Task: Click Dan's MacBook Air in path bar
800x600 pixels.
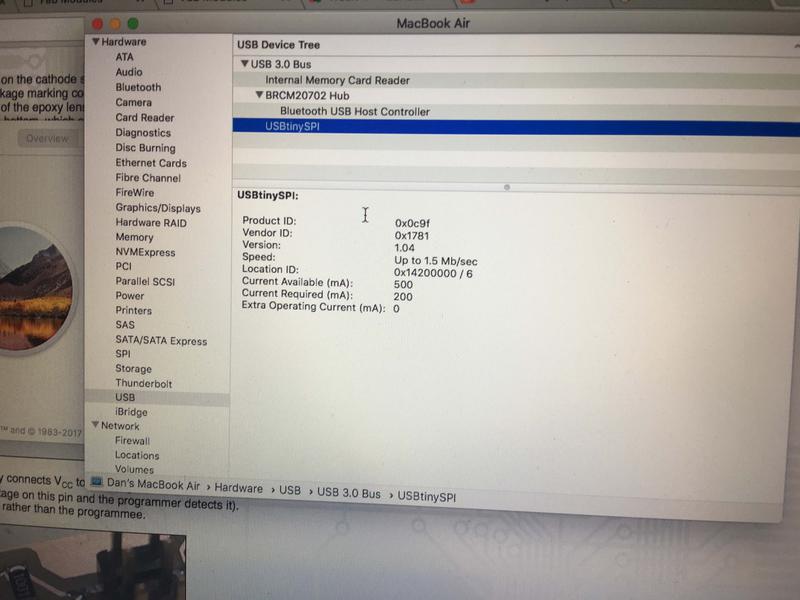Action: tap(153, 485)
